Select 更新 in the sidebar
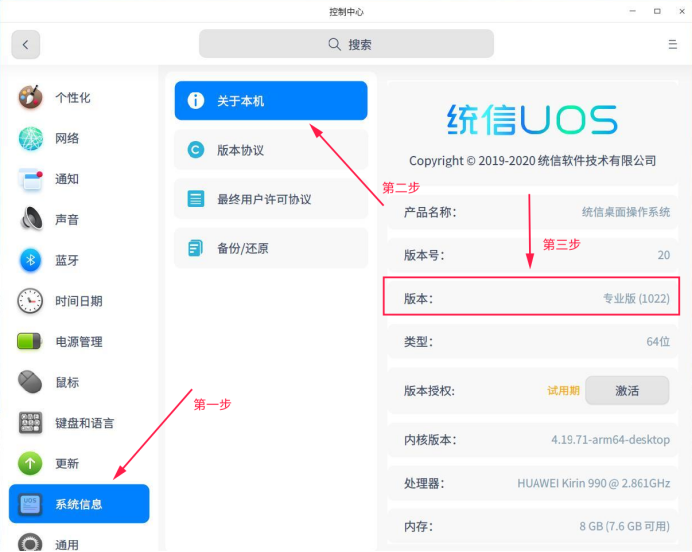 click(x=79, y=463)
